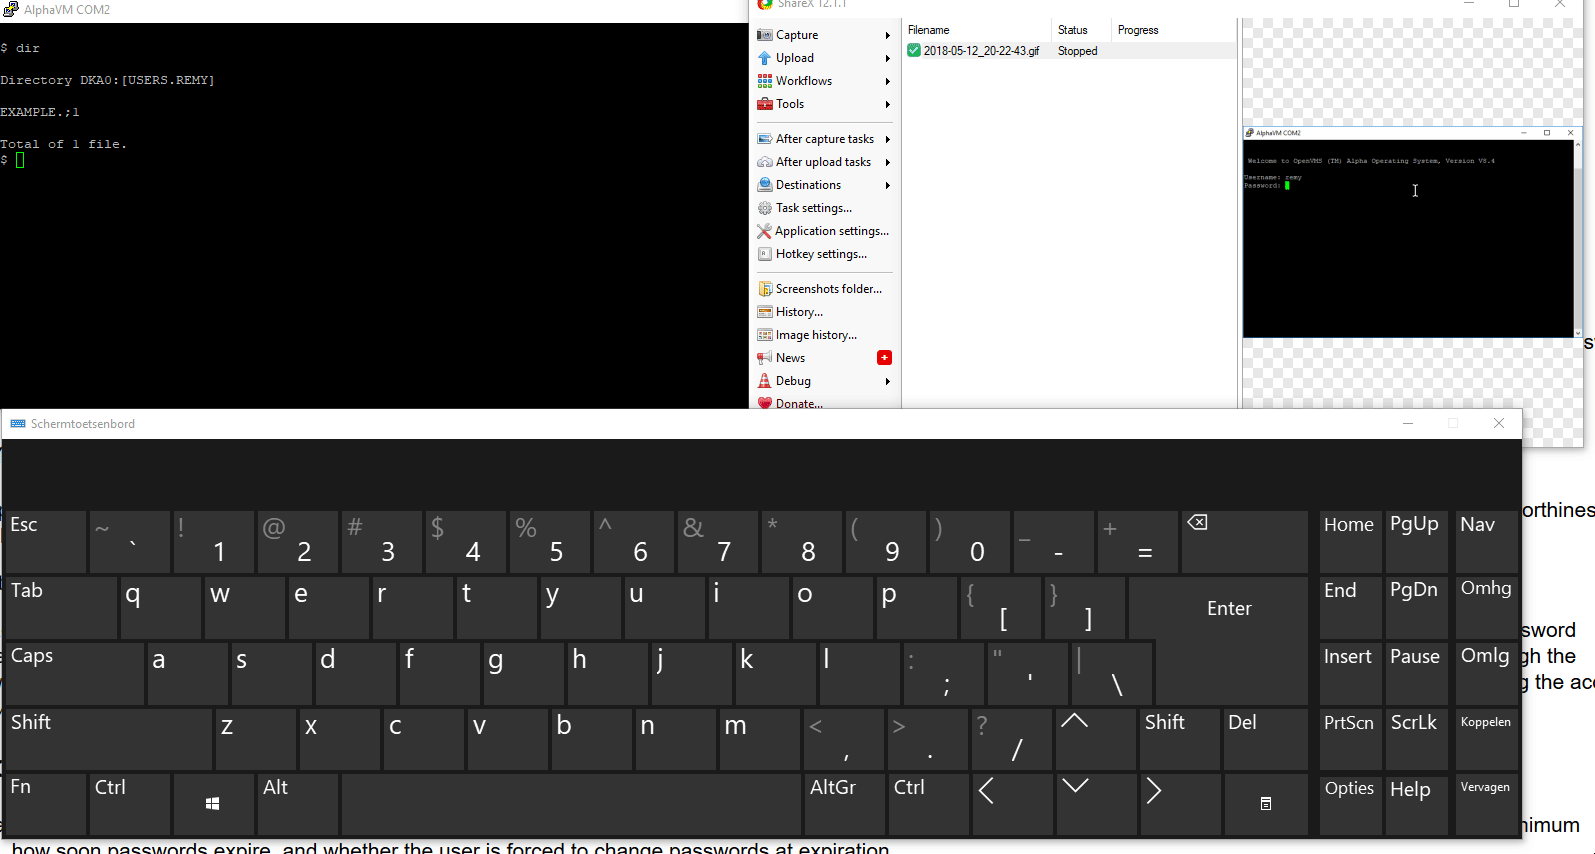The height and width of the screenshot is (854, 1595).
Task: Click the ShareX Capture camera icon
Action: pyautogui.click(x=764, y=35)
